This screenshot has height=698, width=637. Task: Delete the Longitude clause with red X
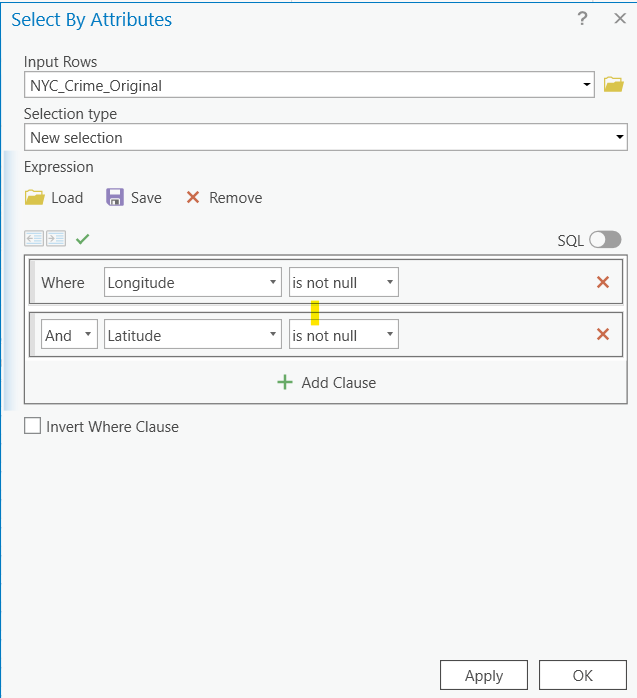[x=603, y=283]
